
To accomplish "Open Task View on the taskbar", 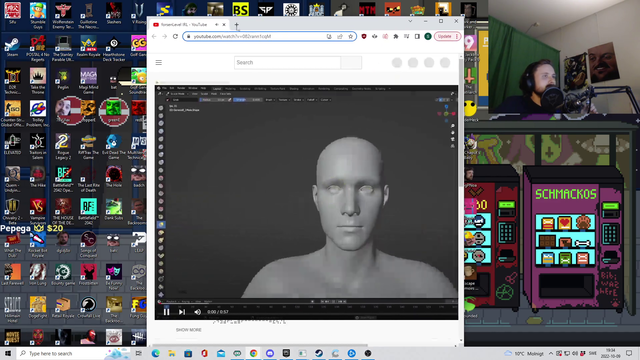I will pos(139,353).
